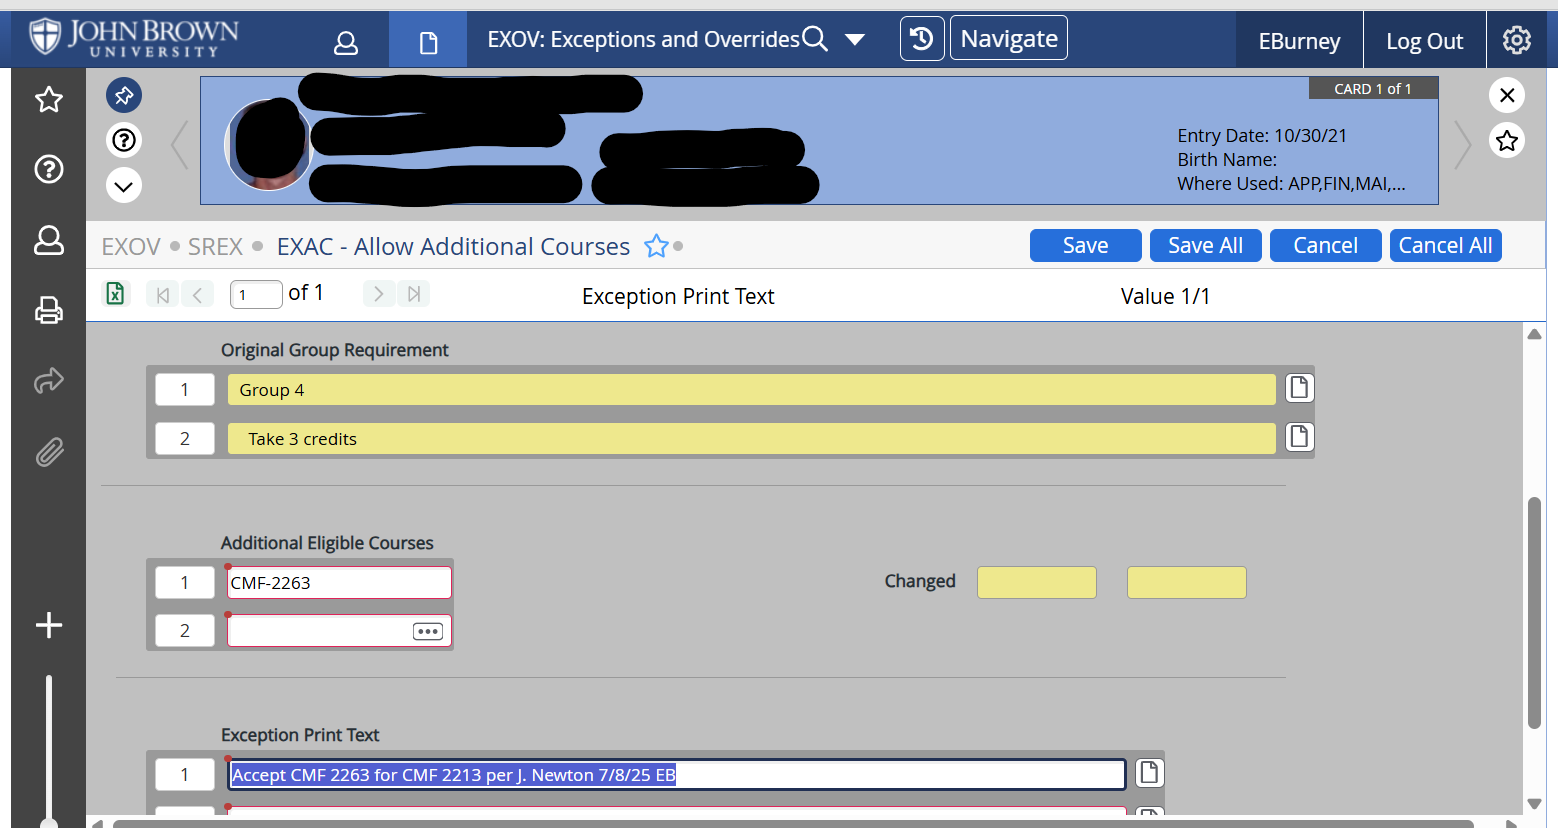This screenshot has height=828, width=1558.
Task: Open help question mark in left sidebar
Action: 49,169
